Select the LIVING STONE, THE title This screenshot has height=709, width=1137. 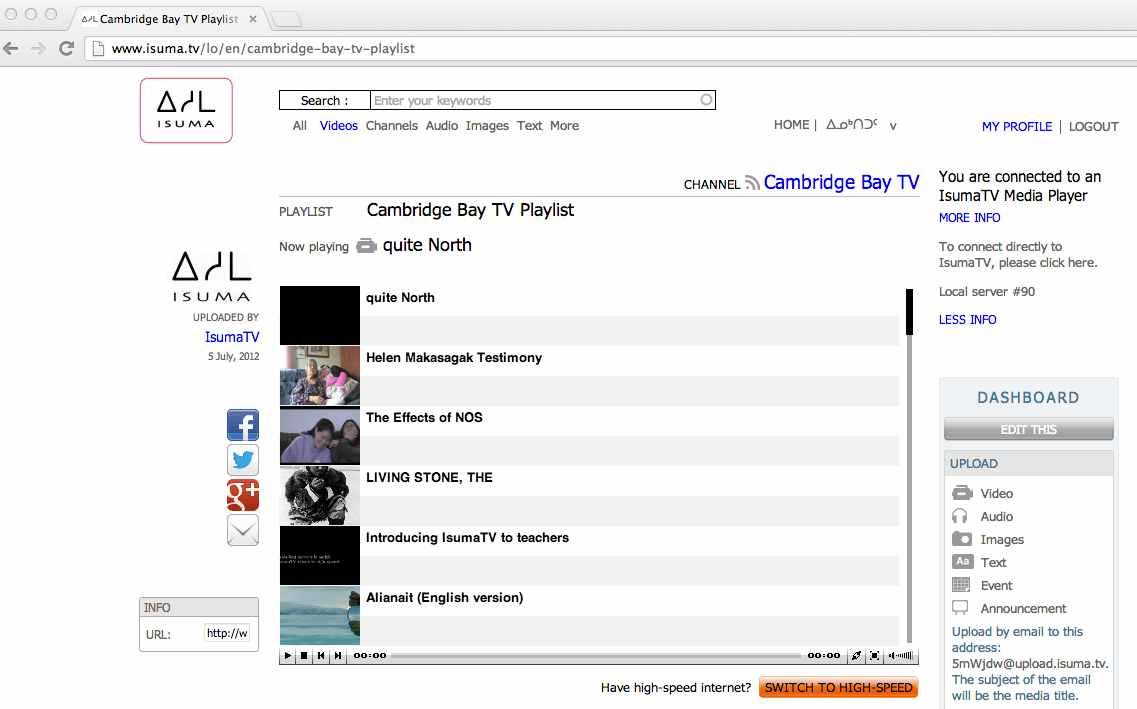pyautogui.click(x=429, y=477)
